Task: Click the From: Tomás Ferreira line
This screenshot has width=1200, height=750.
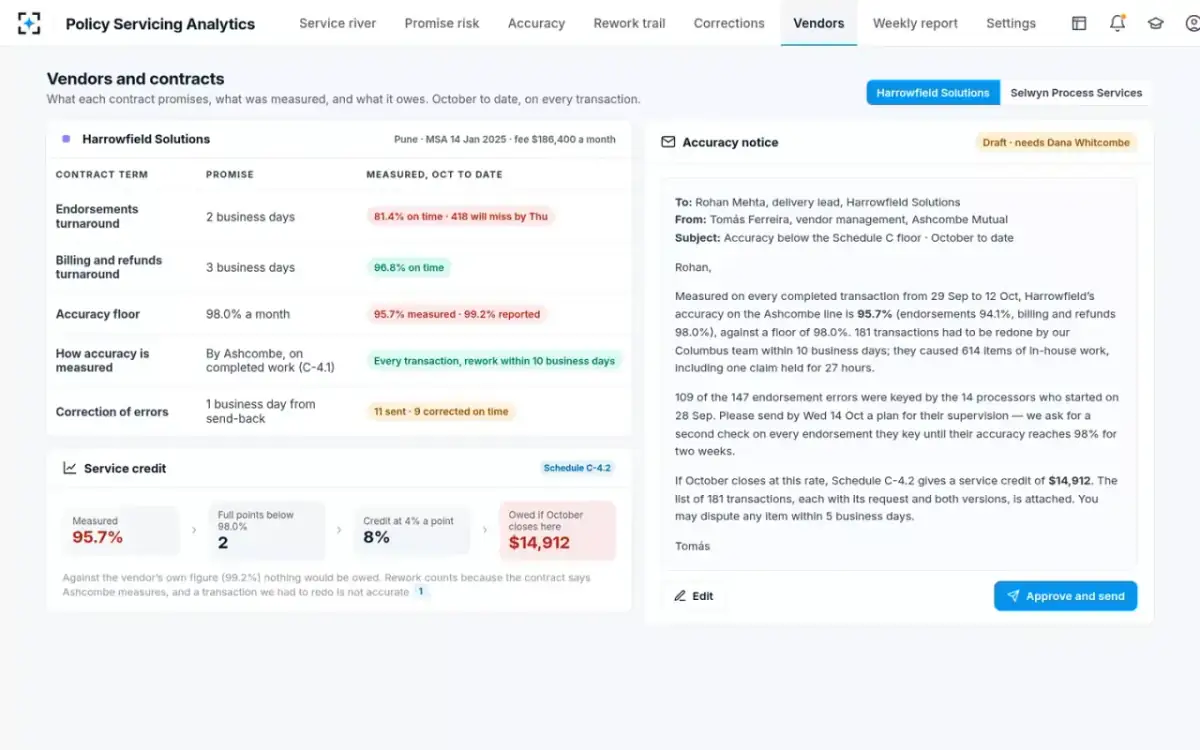Action: click(x=841, y=220)
